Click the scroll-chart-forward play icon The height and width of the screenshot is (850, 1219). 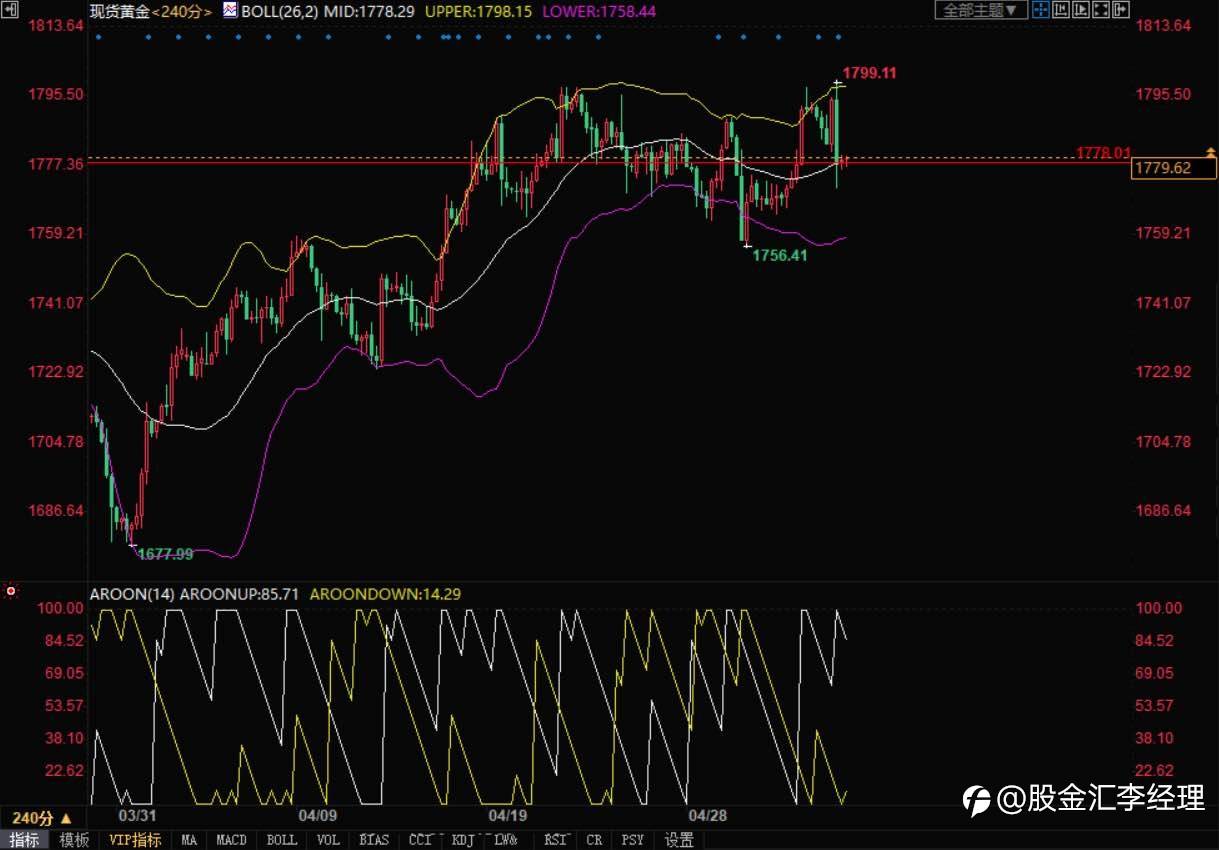click(x=1080, y=10)
